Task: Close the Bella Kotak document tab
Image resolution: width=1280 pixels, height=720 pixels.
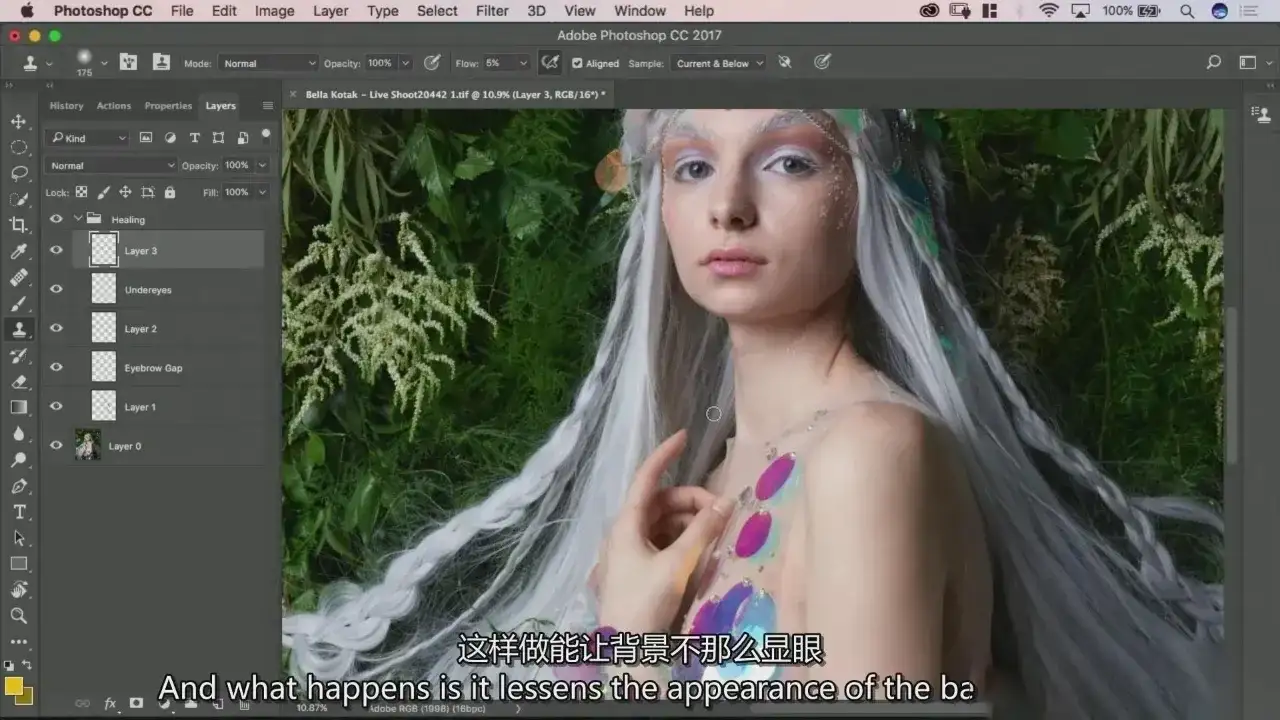Action: click(293, 94)
